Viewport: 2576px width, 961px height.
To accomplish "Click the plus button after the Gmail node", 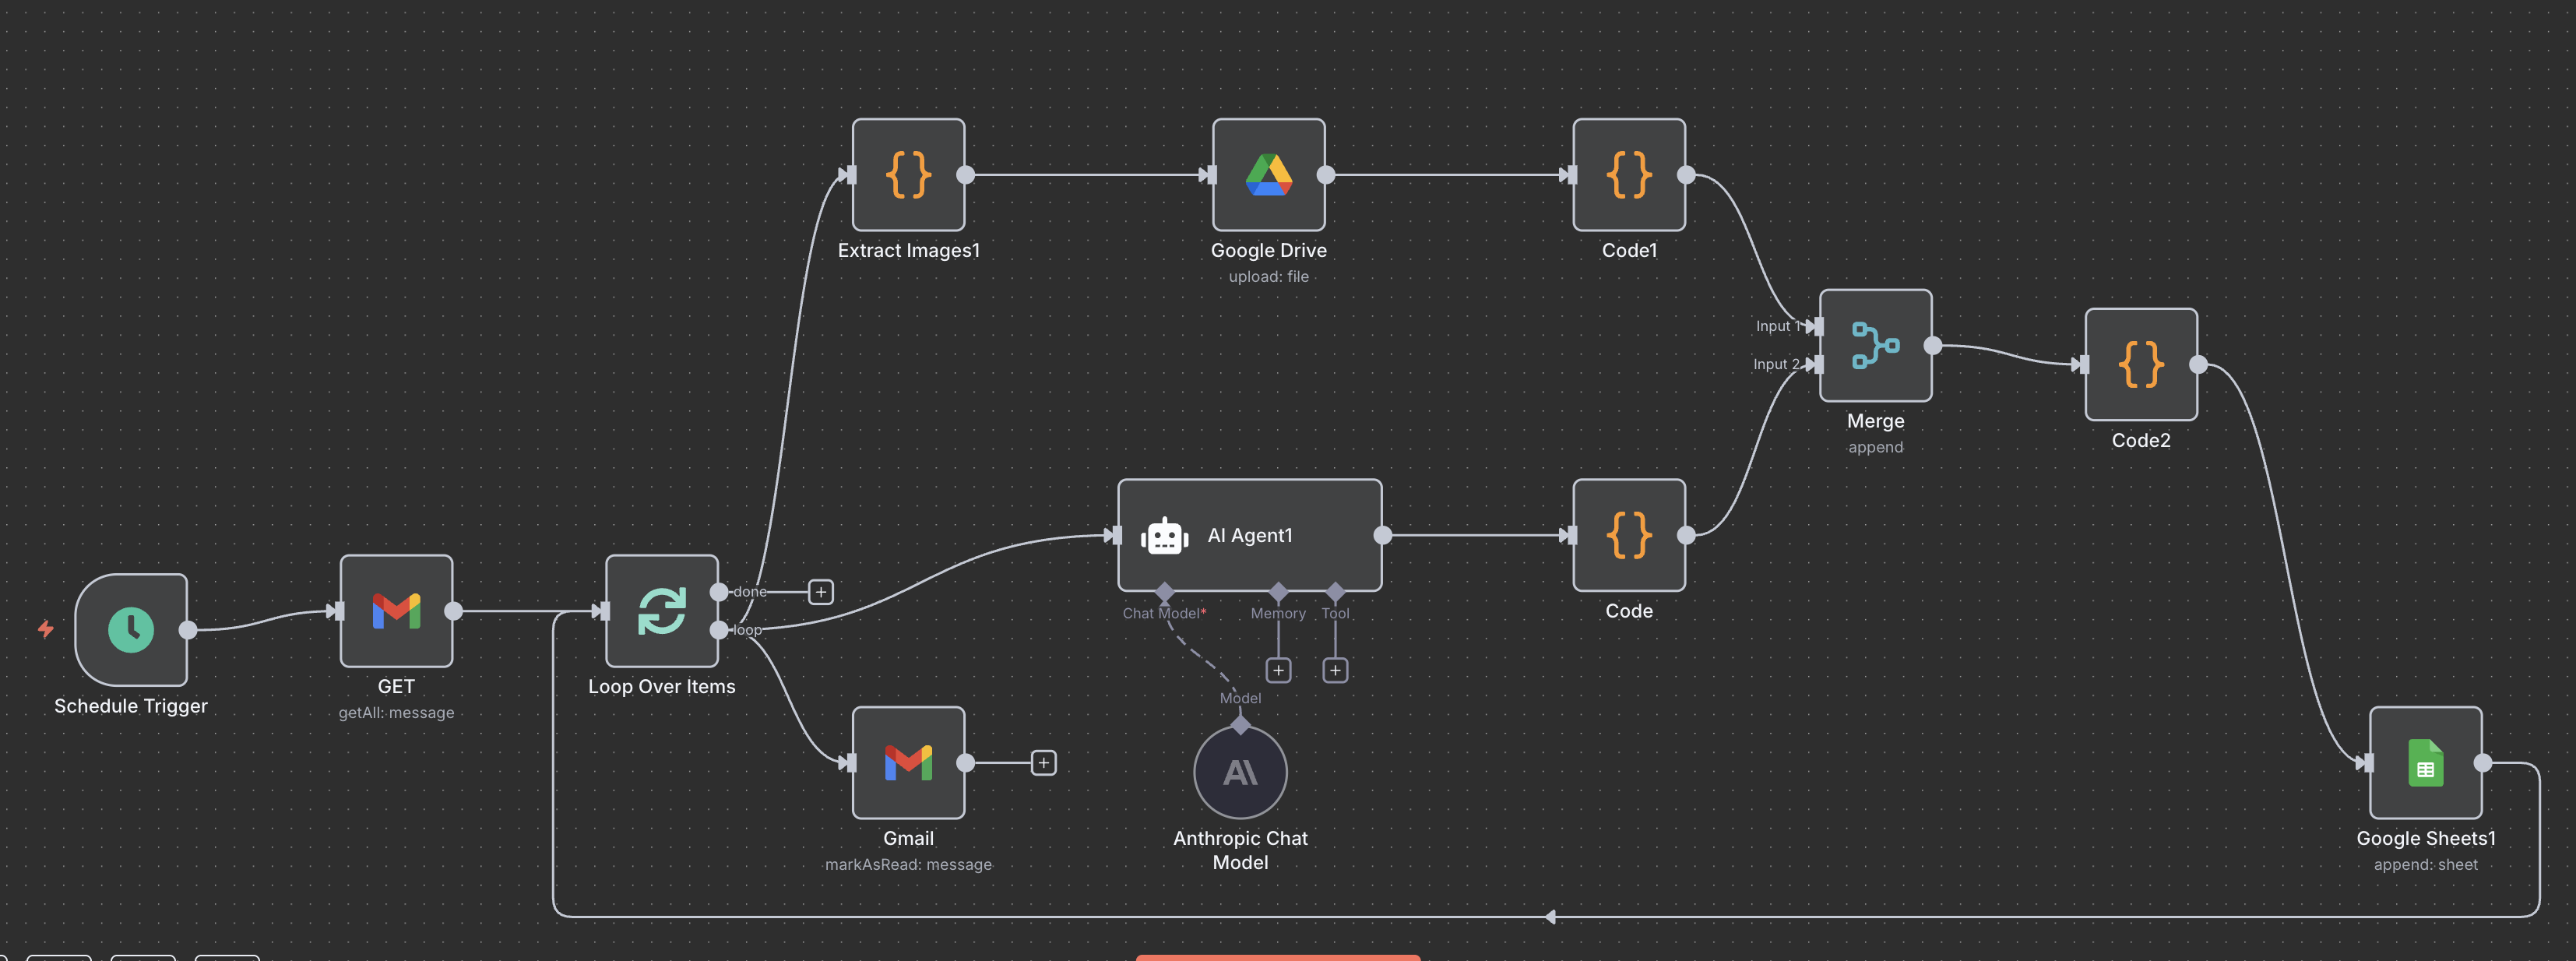I will pyautogui.click(x=1044, y=762).
